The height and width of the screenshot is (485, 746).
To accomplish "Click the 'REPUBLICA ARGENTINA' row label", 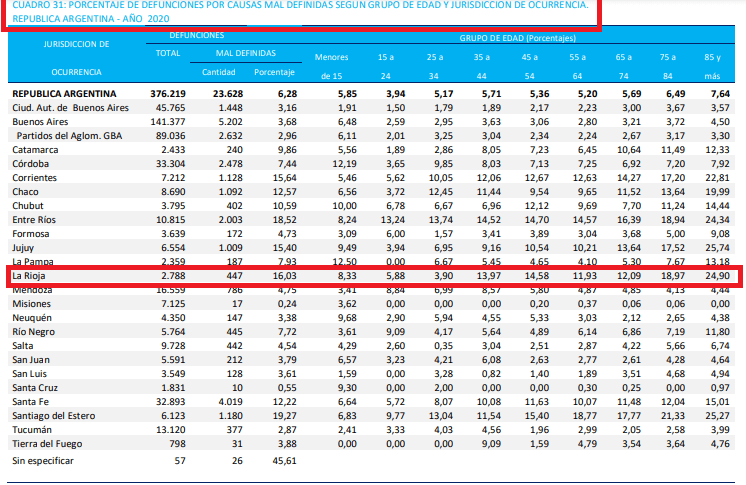I will tap(64, 94).
